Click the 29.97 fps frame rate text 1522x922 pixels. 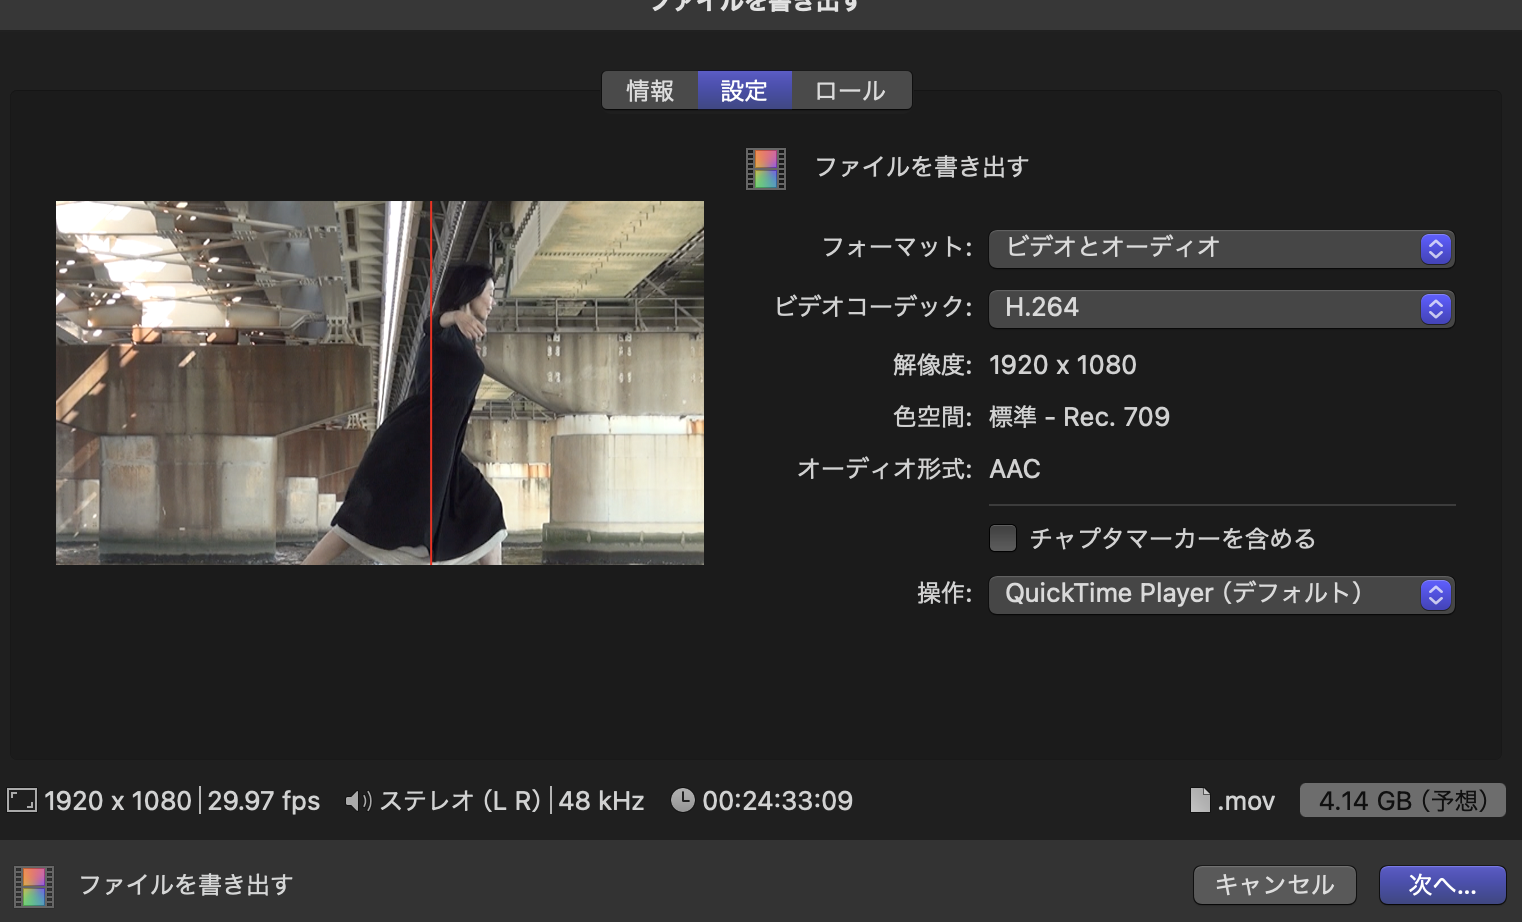pyautogui.click(x=264, y=801)
